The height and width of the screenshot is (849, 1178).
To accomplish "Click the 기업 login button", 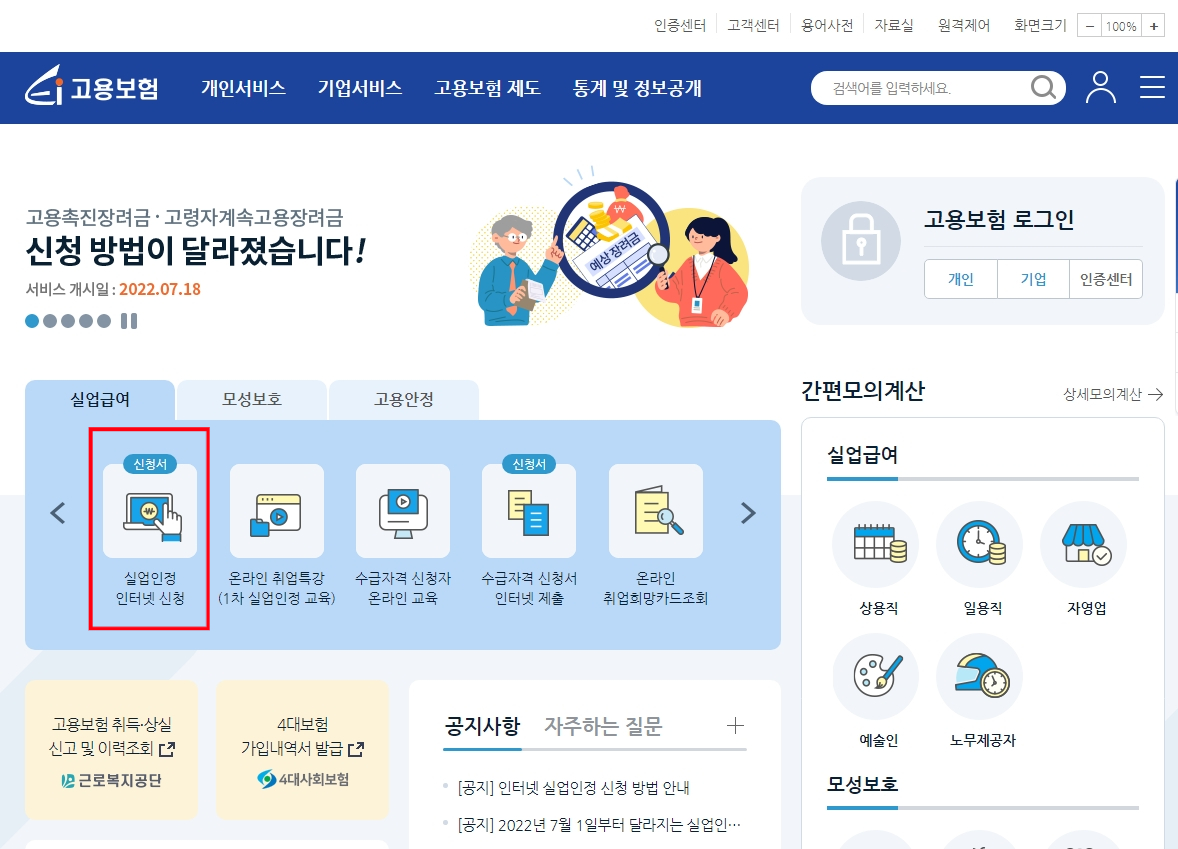I will pyautogui.click(x=1034, y=279).
